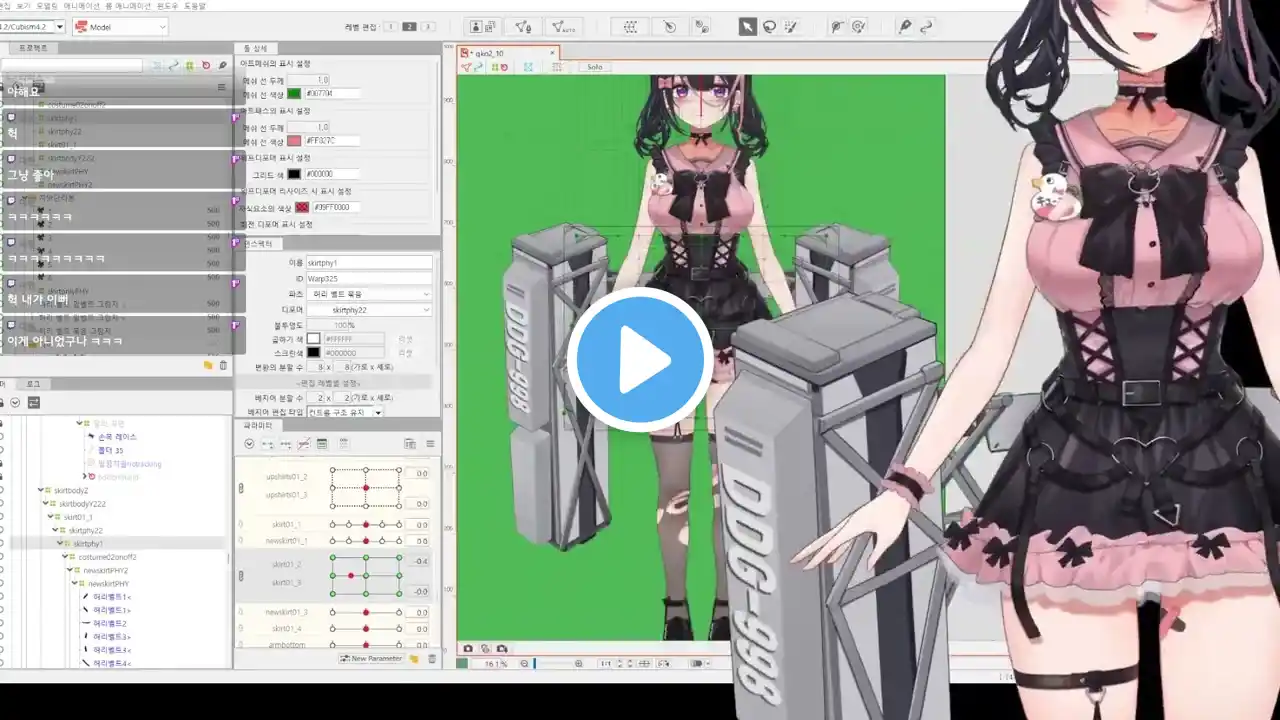
Task: Select the pen-shaped tool in top toolbar
Action: pyautogui.click(x=904, y=27)
